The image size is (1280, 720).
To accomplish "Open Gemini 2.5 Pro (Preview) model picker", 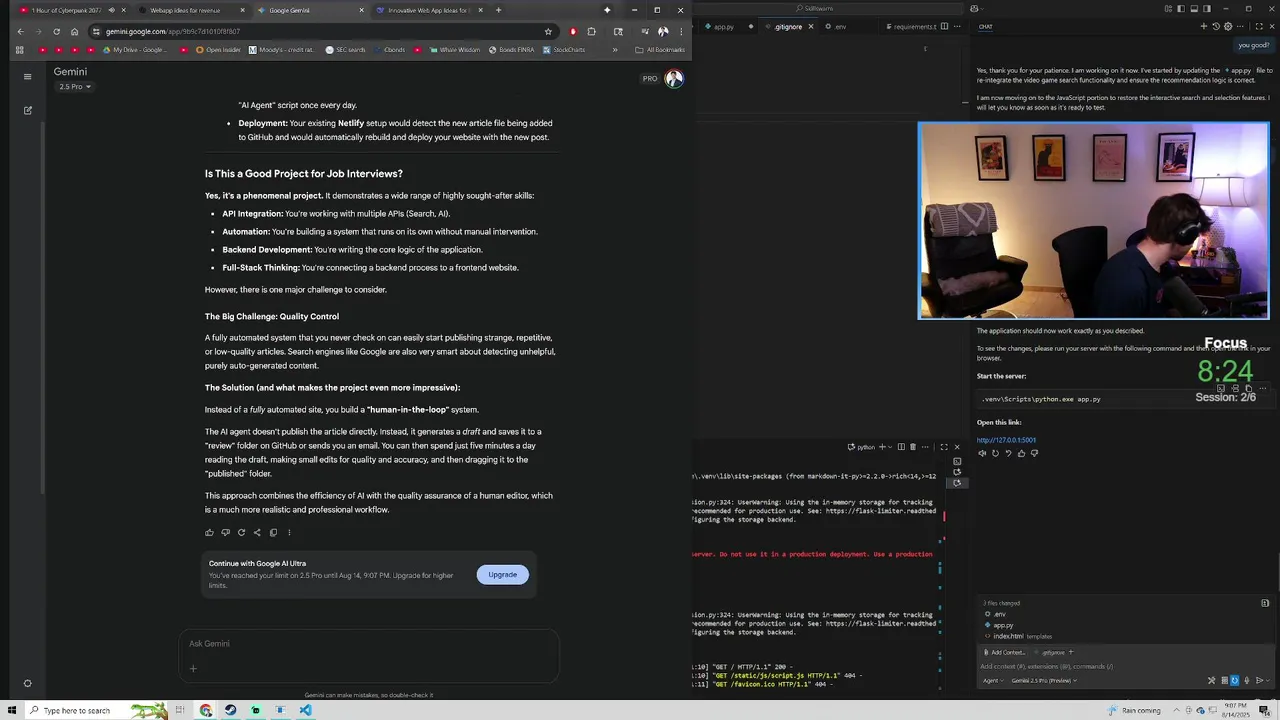I will coord(1043,680).
